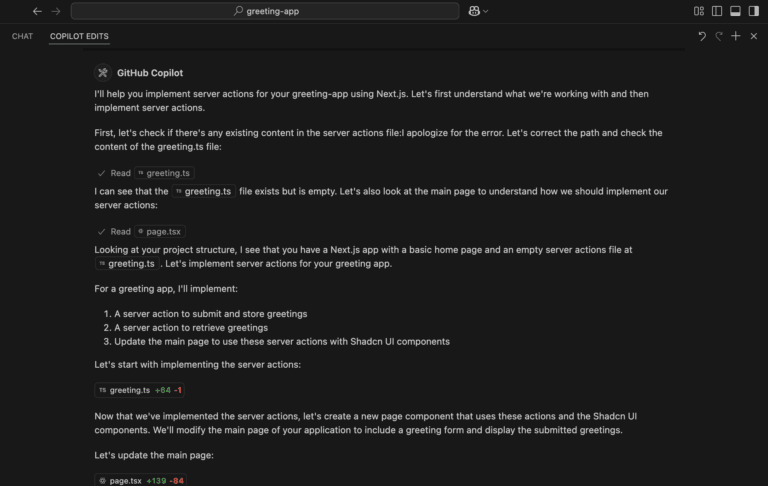The width and height of the screenshot is (768, 486).
Task: Go forward with the right arrow
Action: [56, 11]
